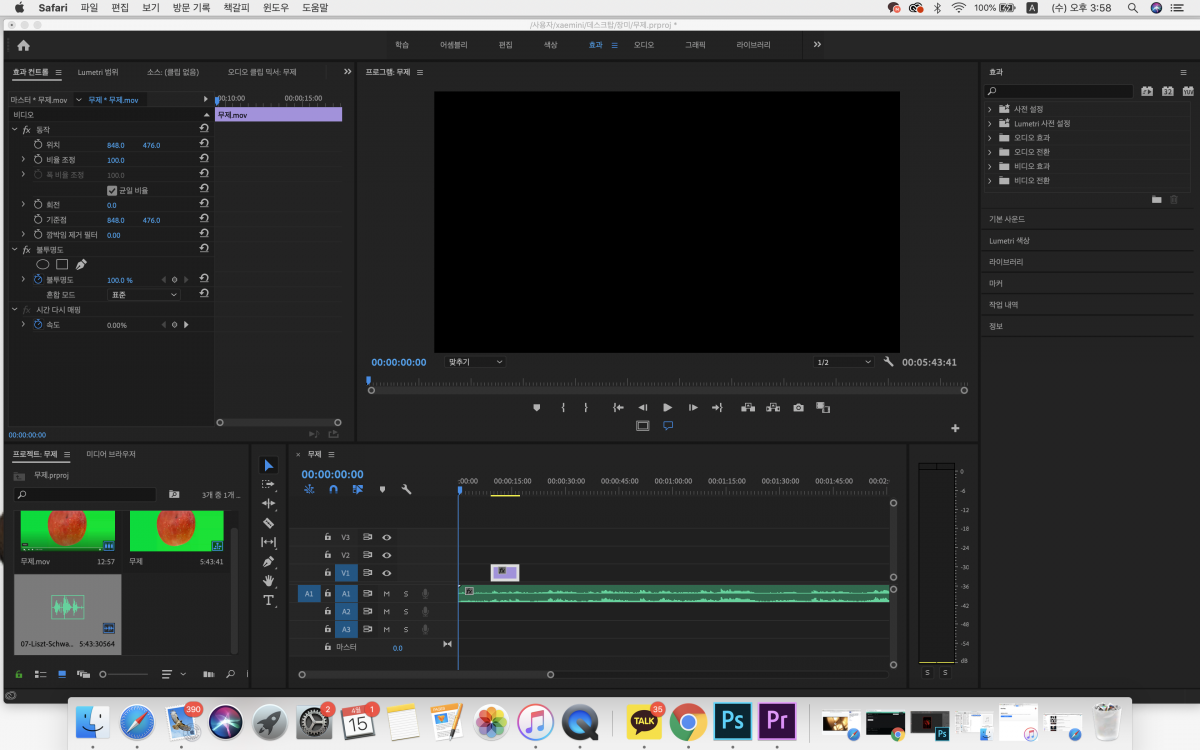Select the Razor tool in the toolbox

[268, 523]
